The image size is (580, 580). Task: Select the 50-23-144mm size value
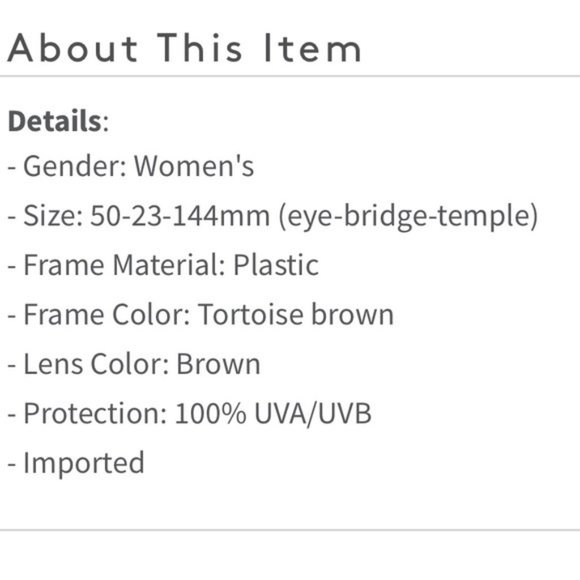[180, 216]
